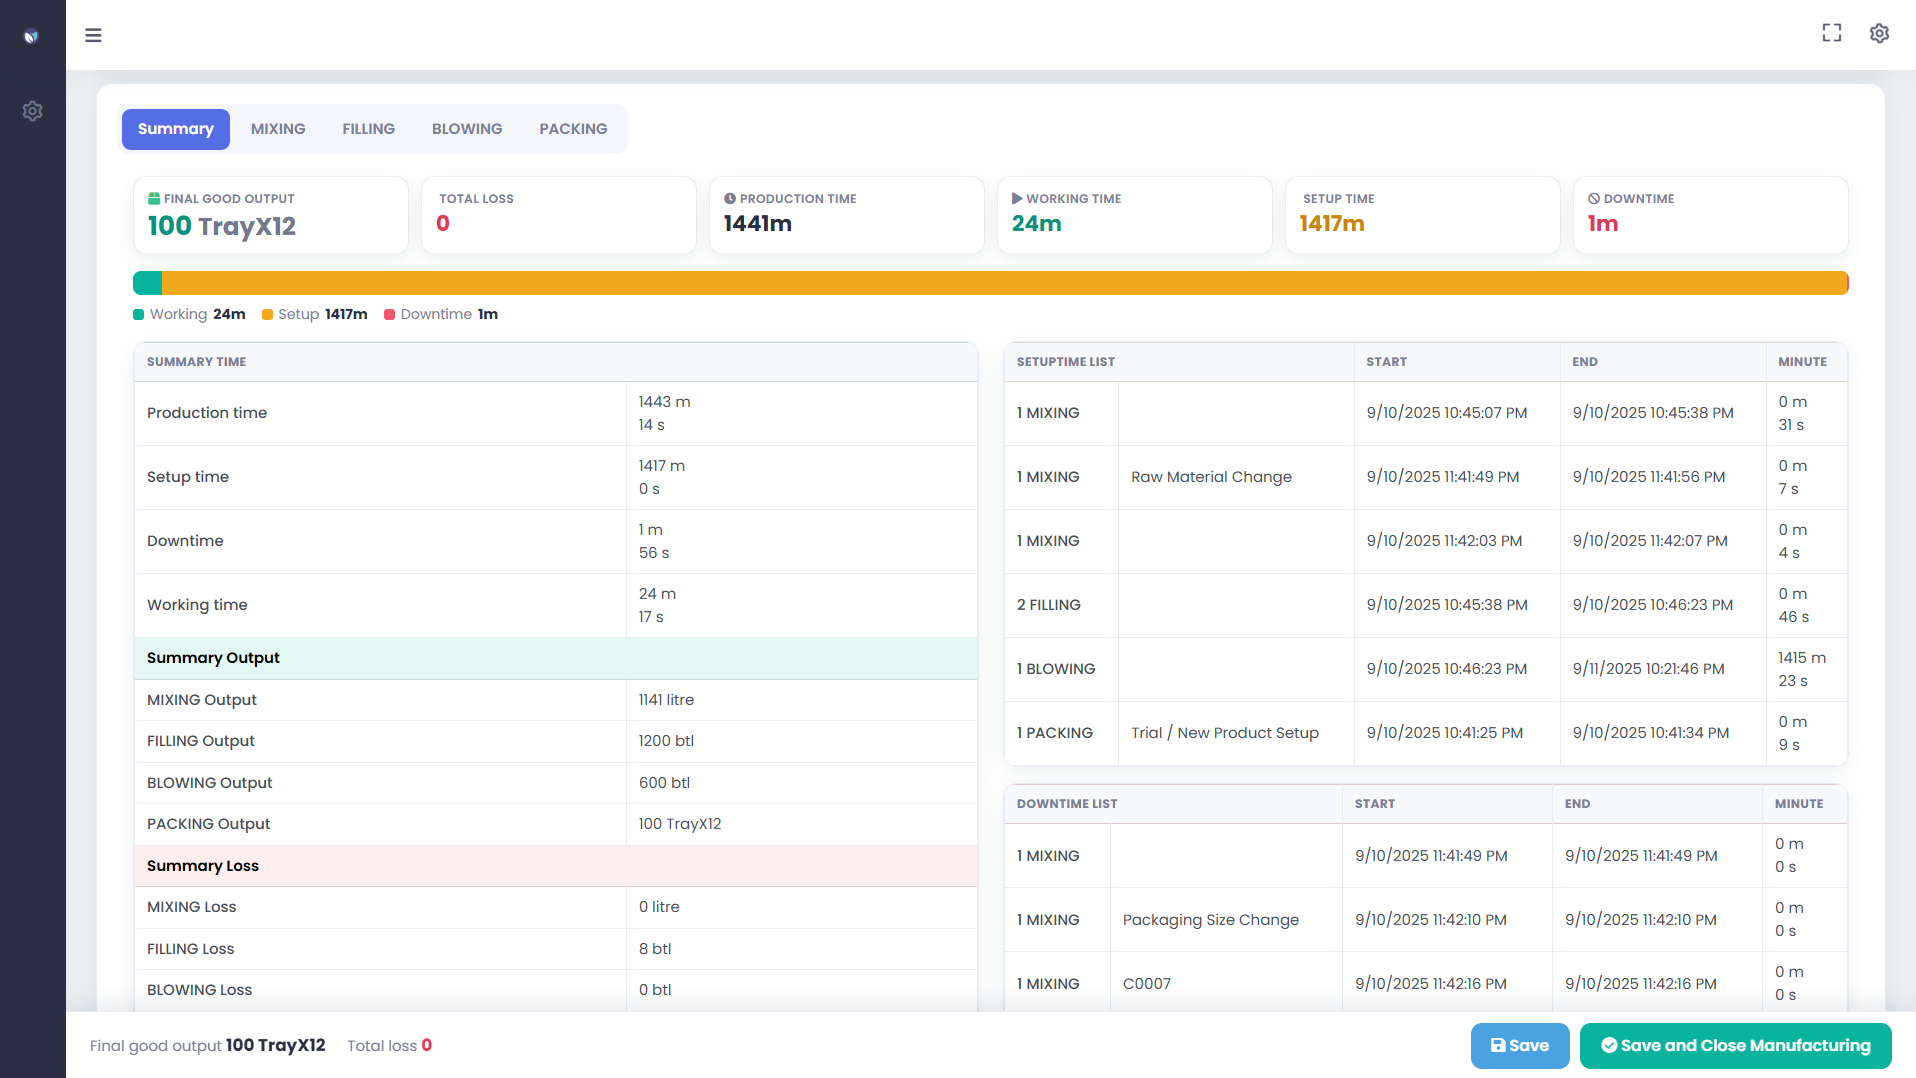1916x1078 pixels.
Task: Click the green Working legend swatch
Action: (x=139, y=314)
